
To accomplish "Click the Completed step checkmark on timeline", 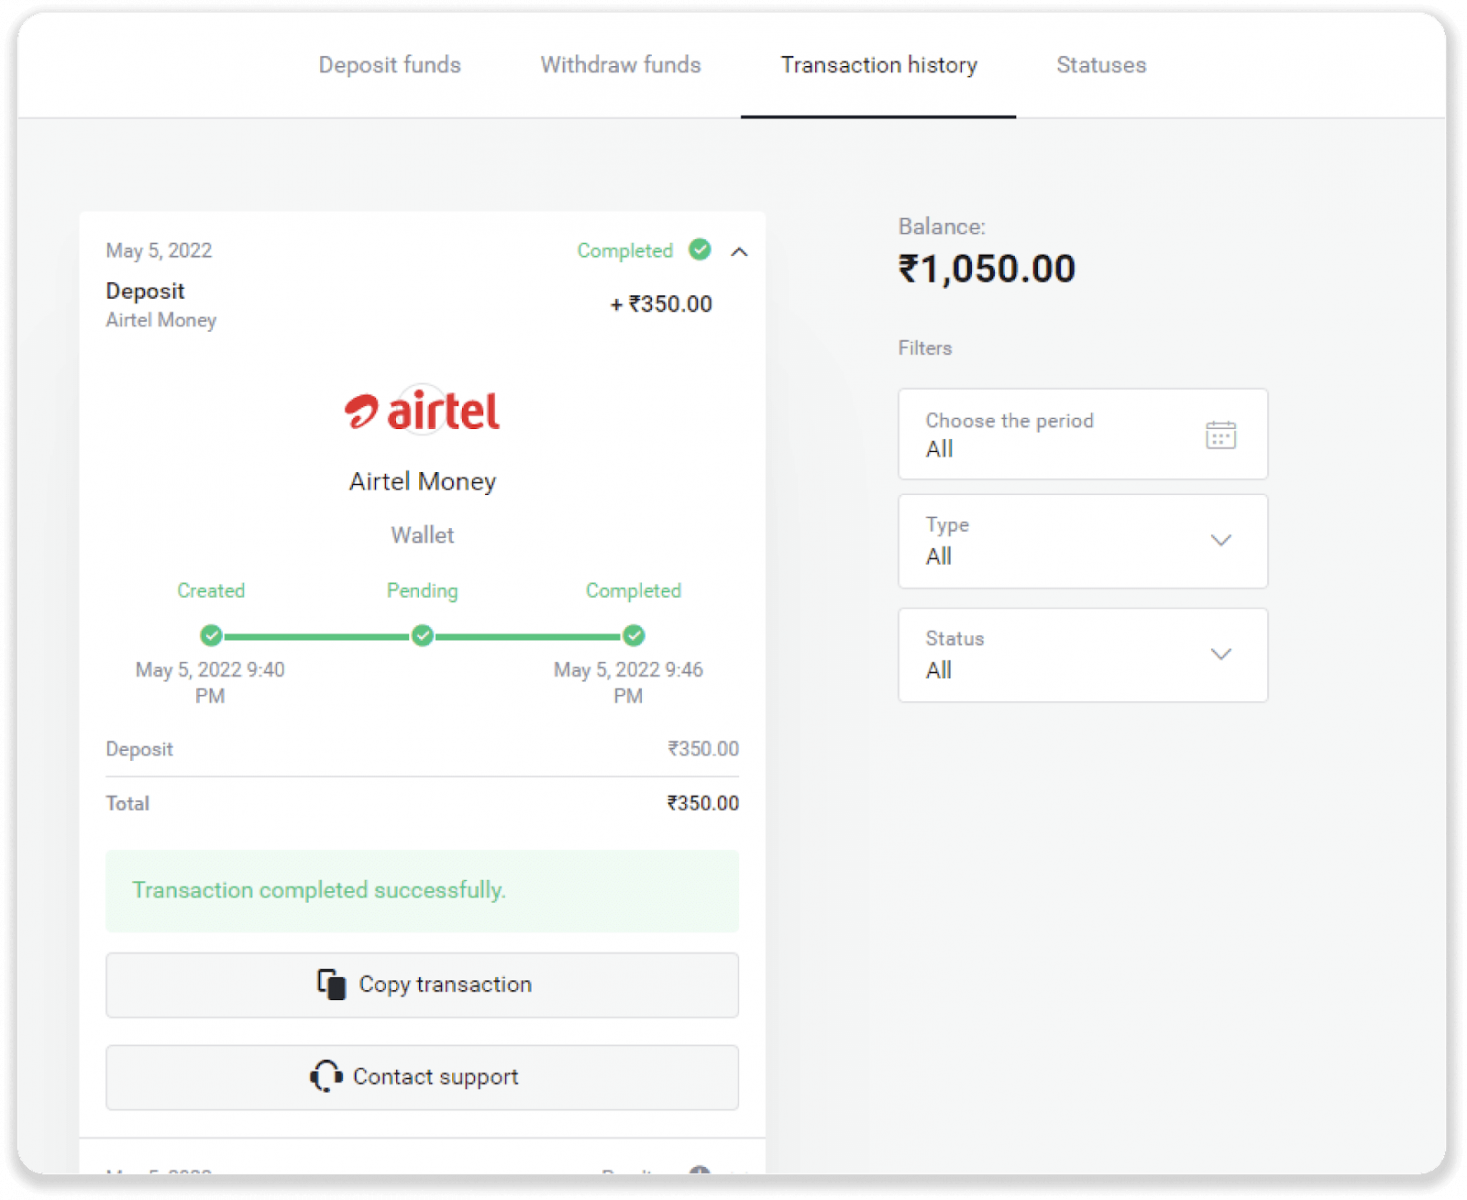I will (633, 635).
